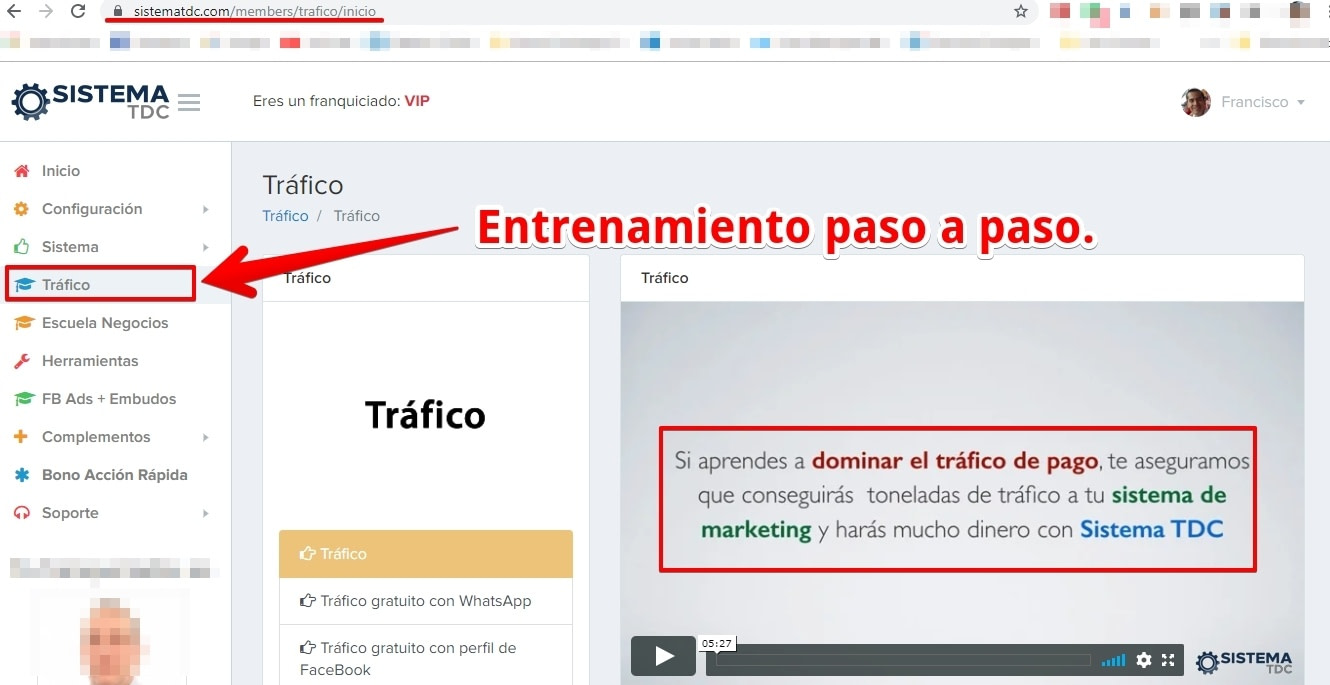Click the browser forward arrow
This screenshot has width=1330, height=685.
45,11
